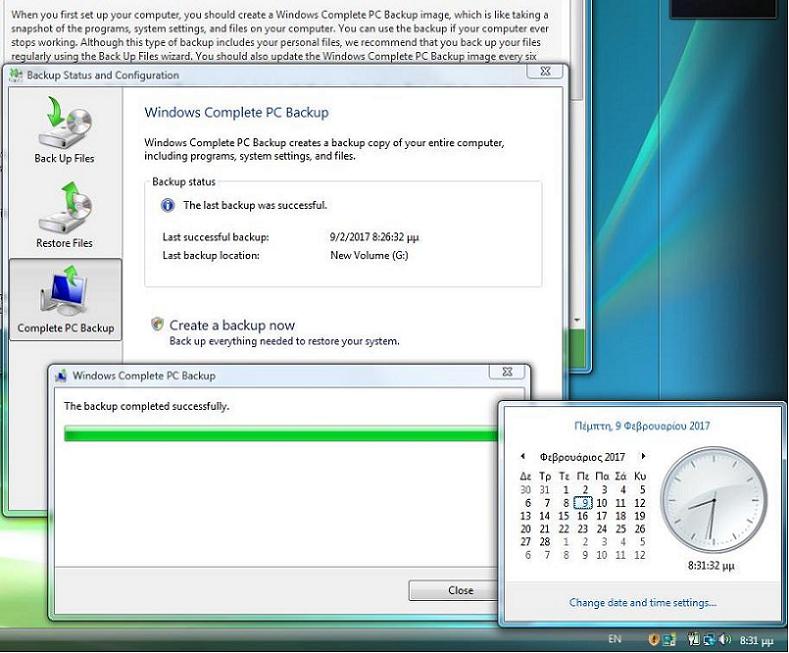Go to next month in the calendar

[643, 456]
